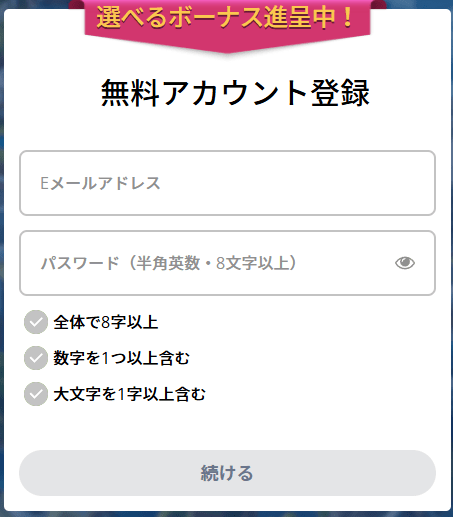Click the 無料アカウント登録 heading
453x517 pixels.
click(235, 93)
